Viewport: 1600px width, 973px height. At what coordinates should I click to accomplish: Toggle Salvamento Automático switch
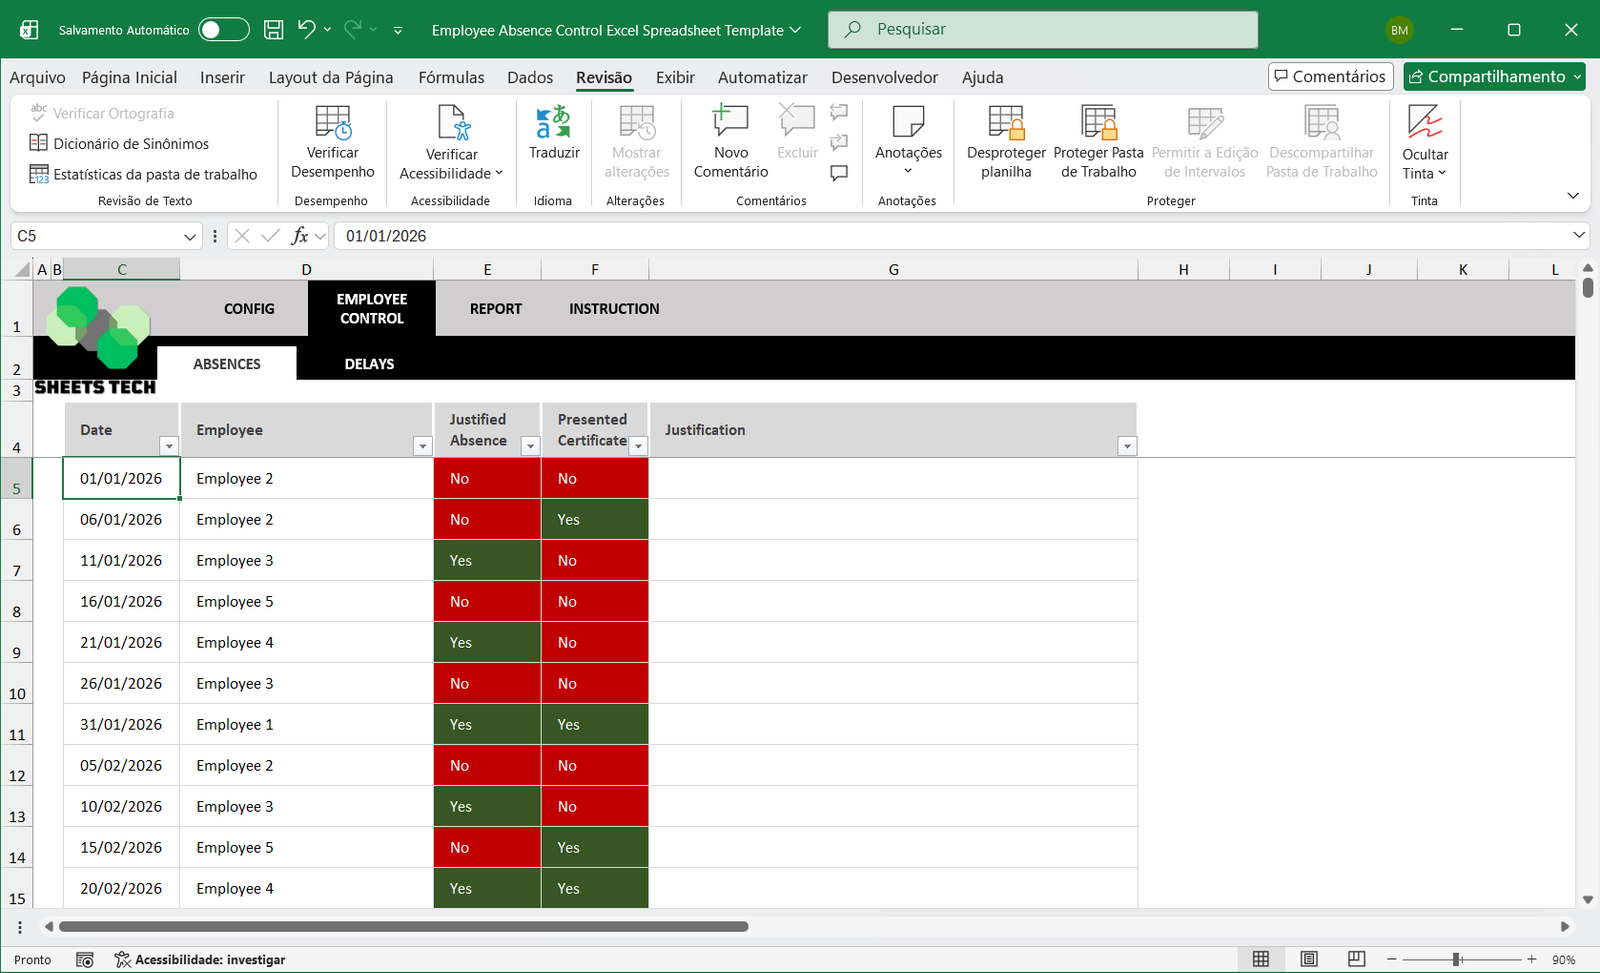tap(223, 30)
